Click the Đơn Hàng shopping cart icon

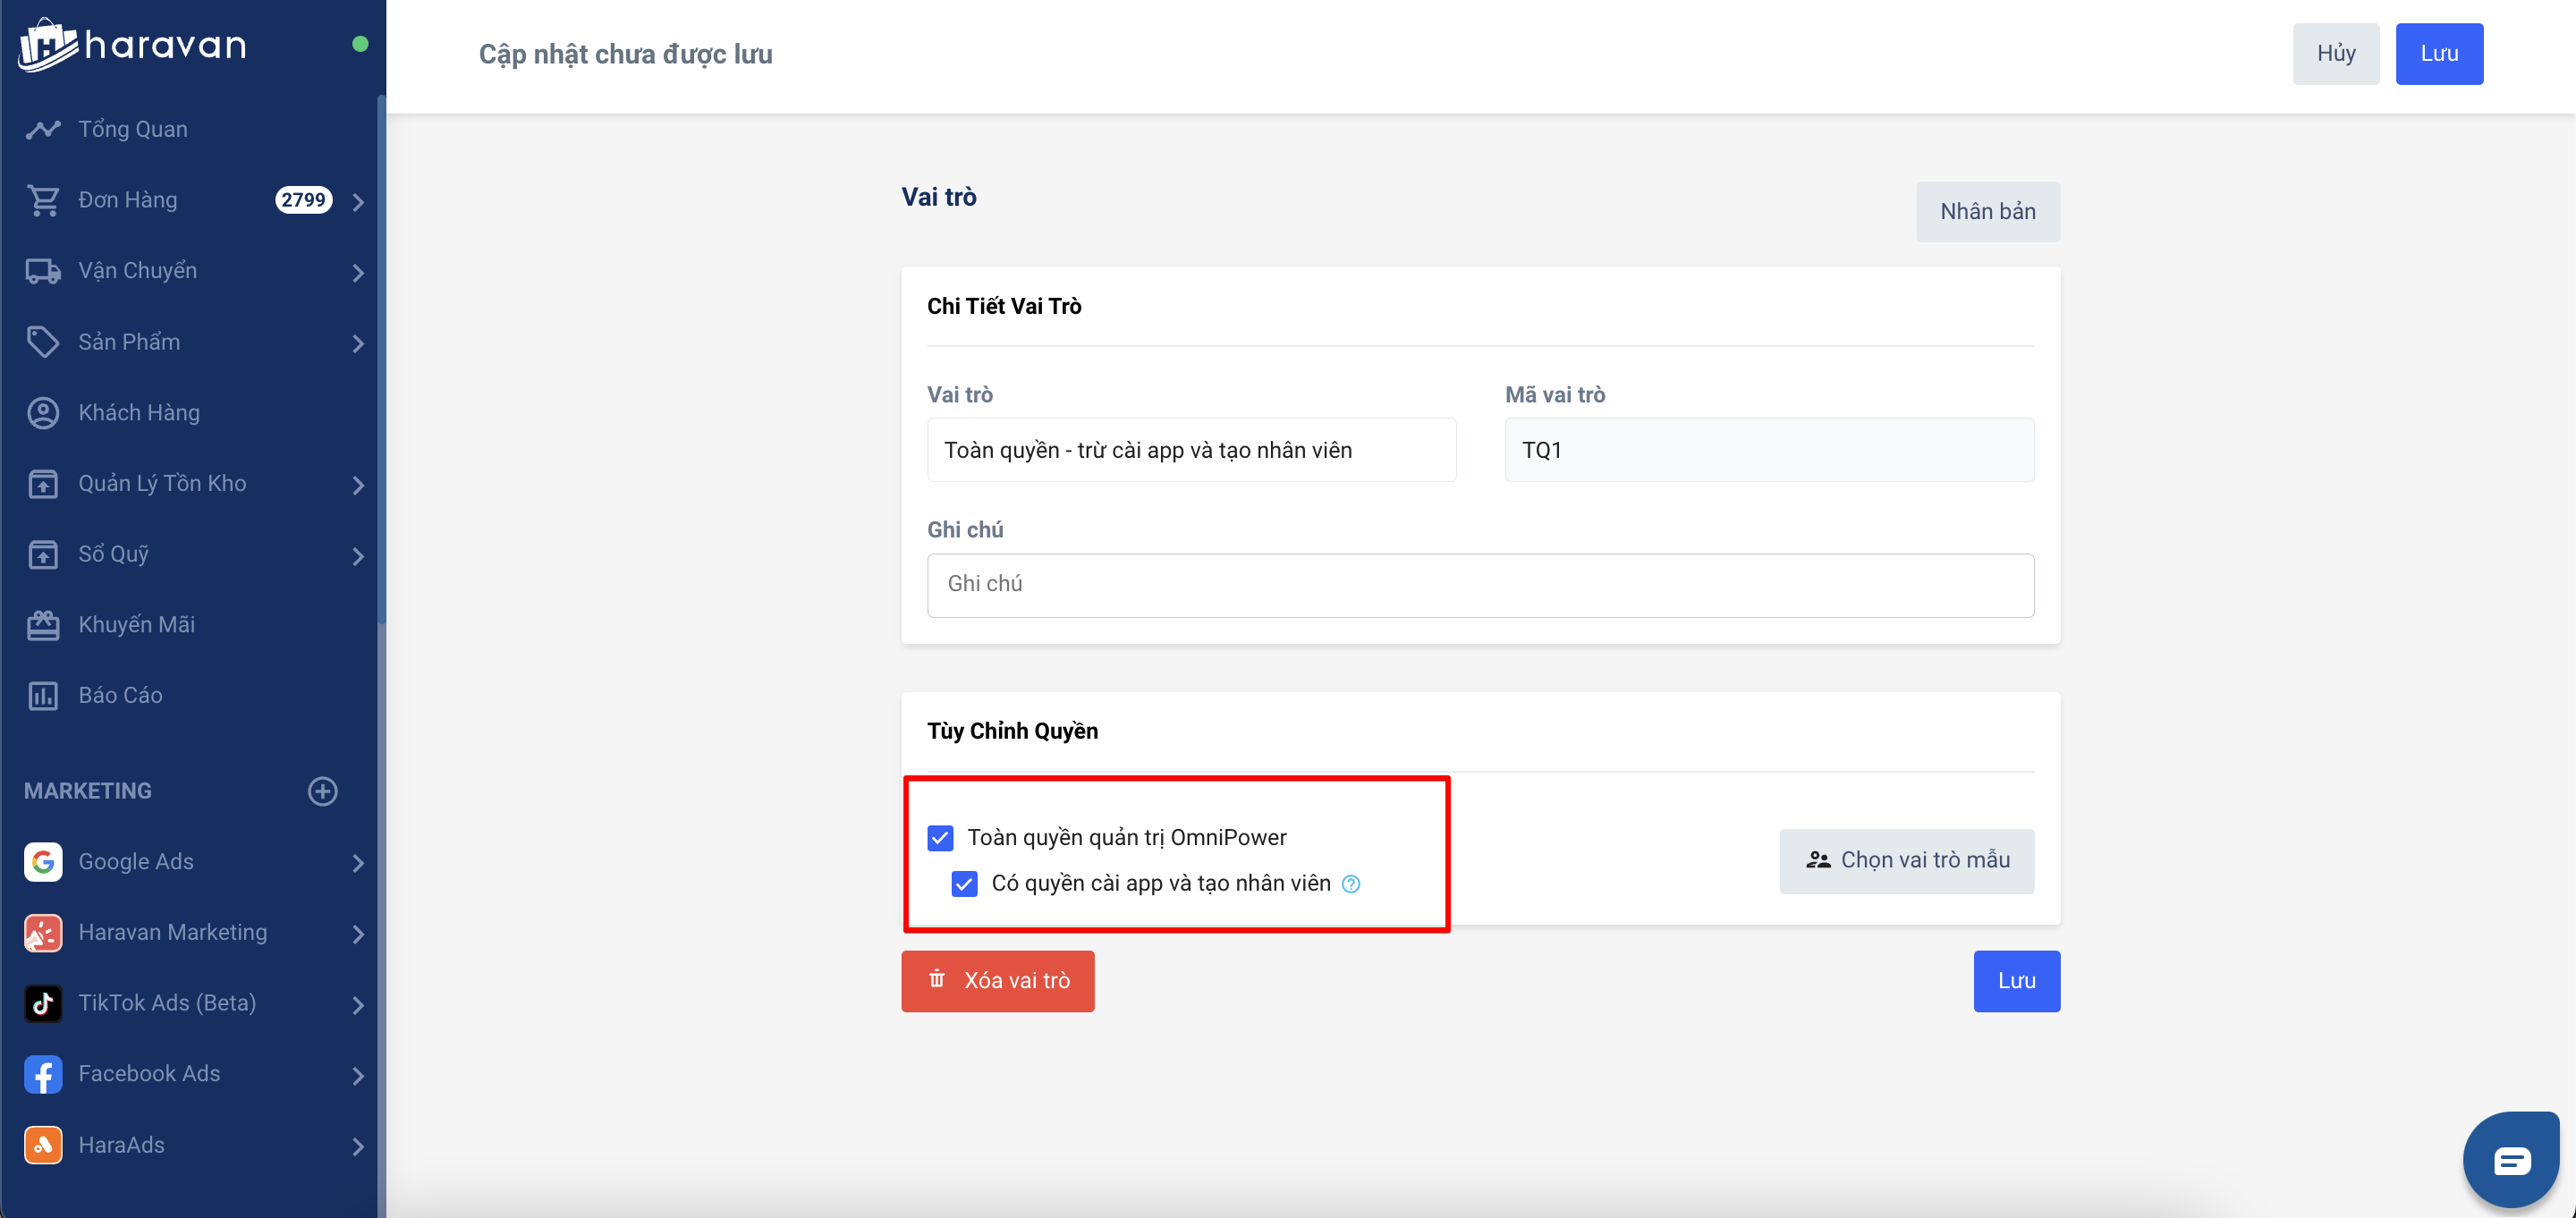(x=43, y=200)
